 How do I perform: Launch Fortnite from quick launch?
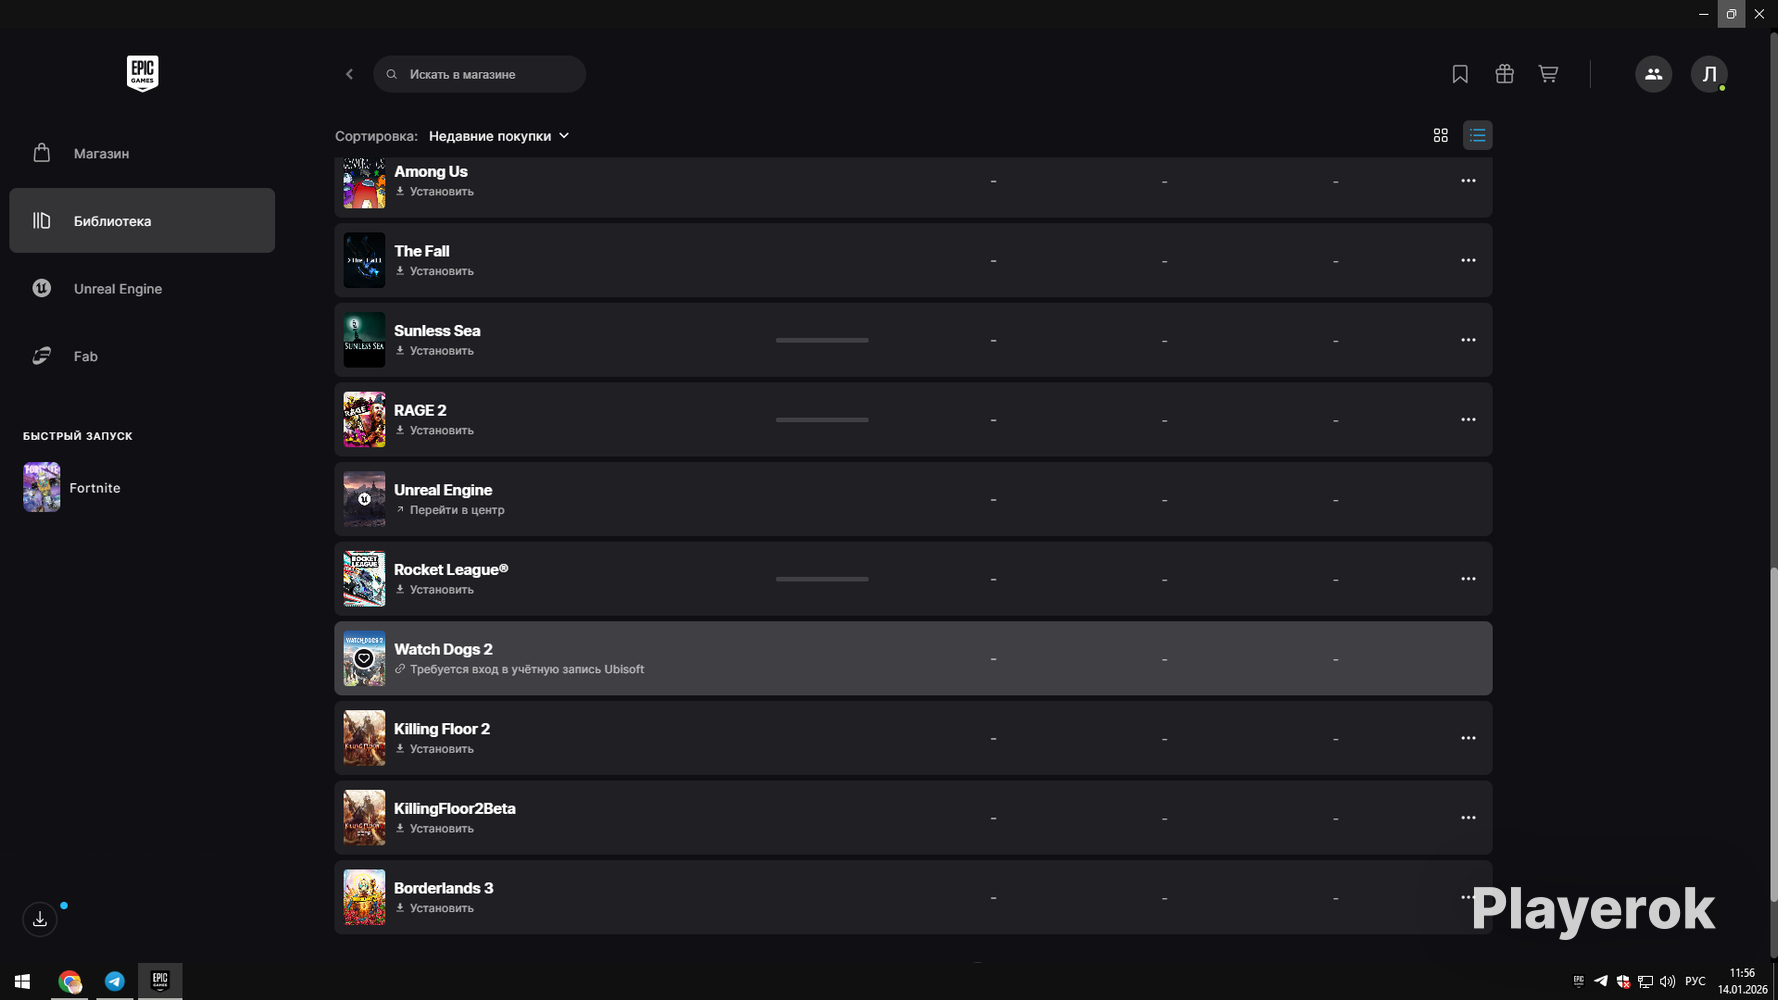coord(72,487)
